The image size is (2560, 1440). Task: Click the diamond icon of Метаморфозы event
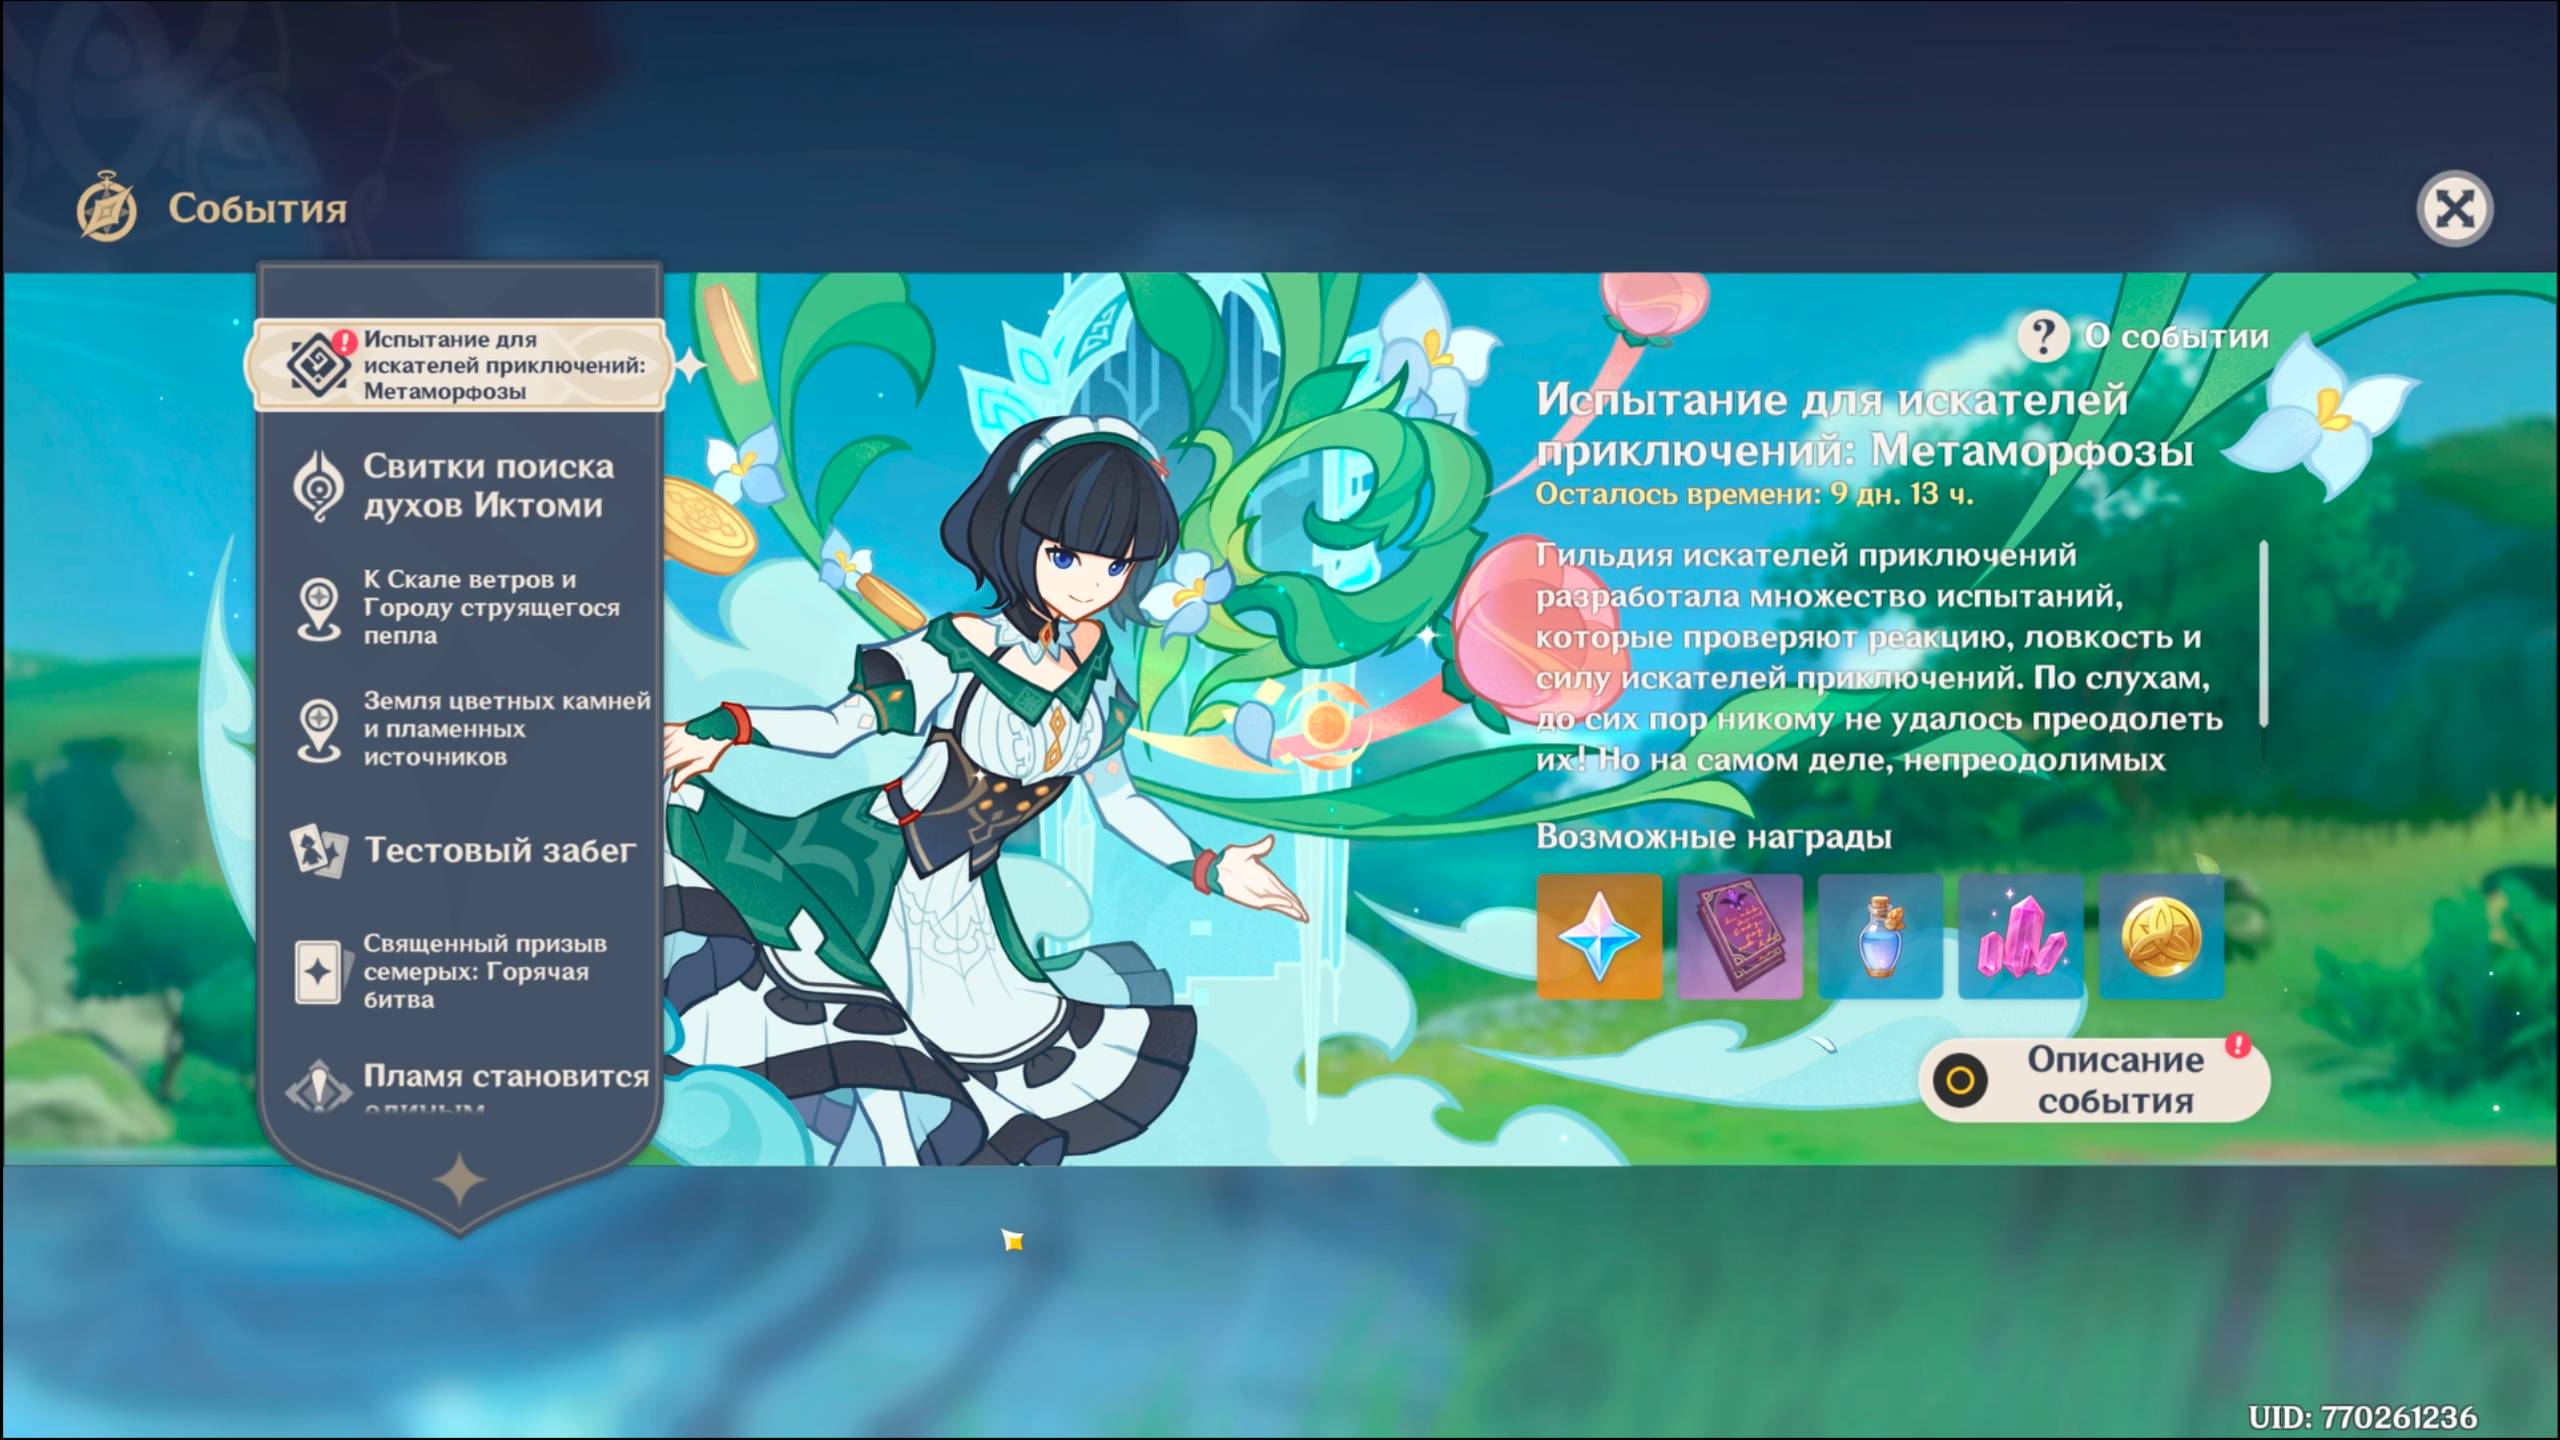(318, 365)
